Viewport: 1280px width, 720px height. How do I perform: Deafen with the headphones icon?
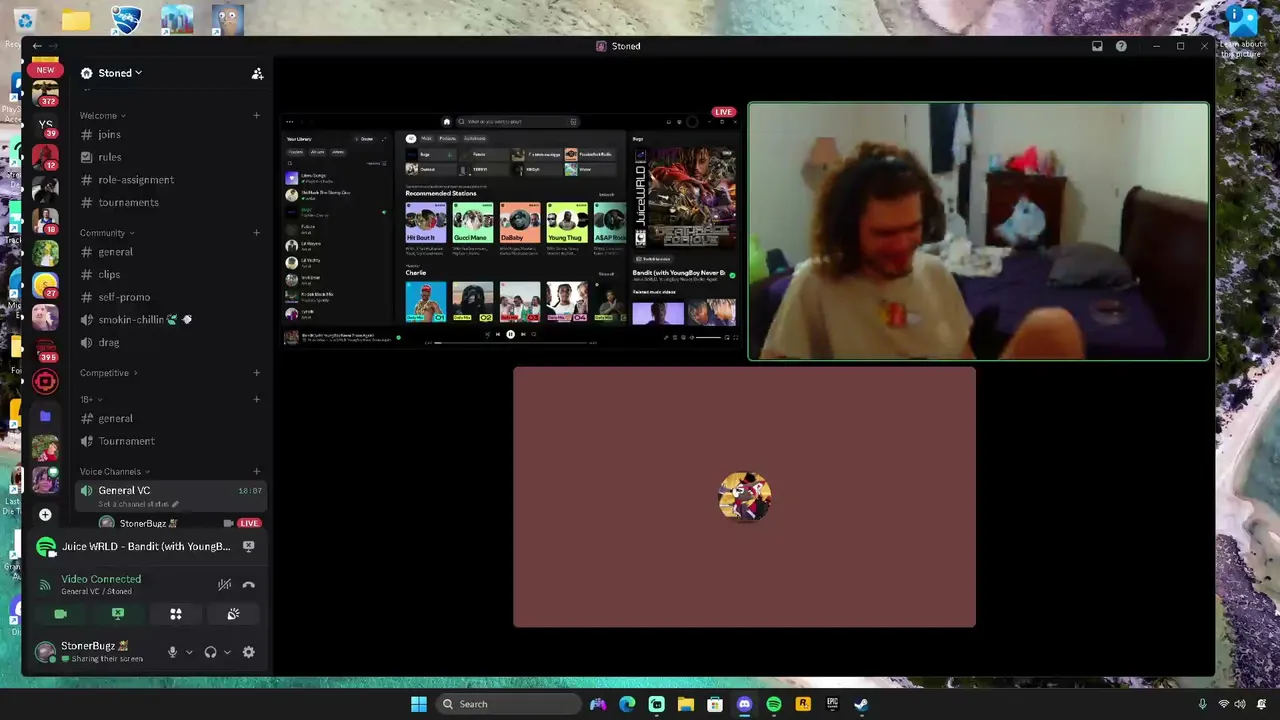pos(210,652)
